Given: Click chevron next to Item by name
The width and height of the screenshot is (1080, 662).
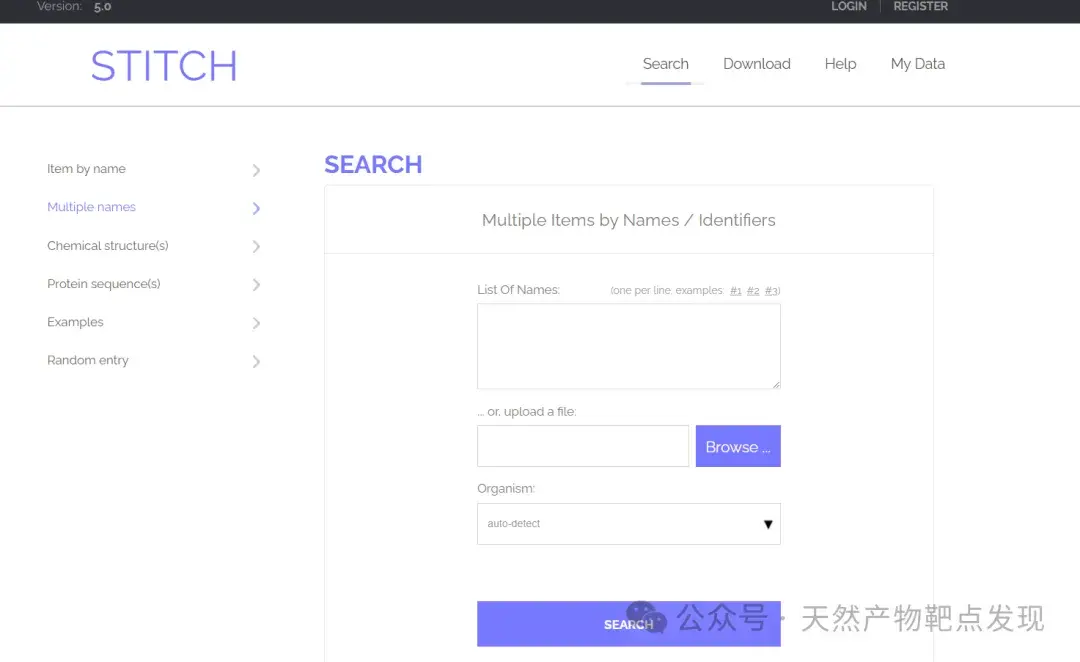Looking at the screenshot, I should 256,170.
